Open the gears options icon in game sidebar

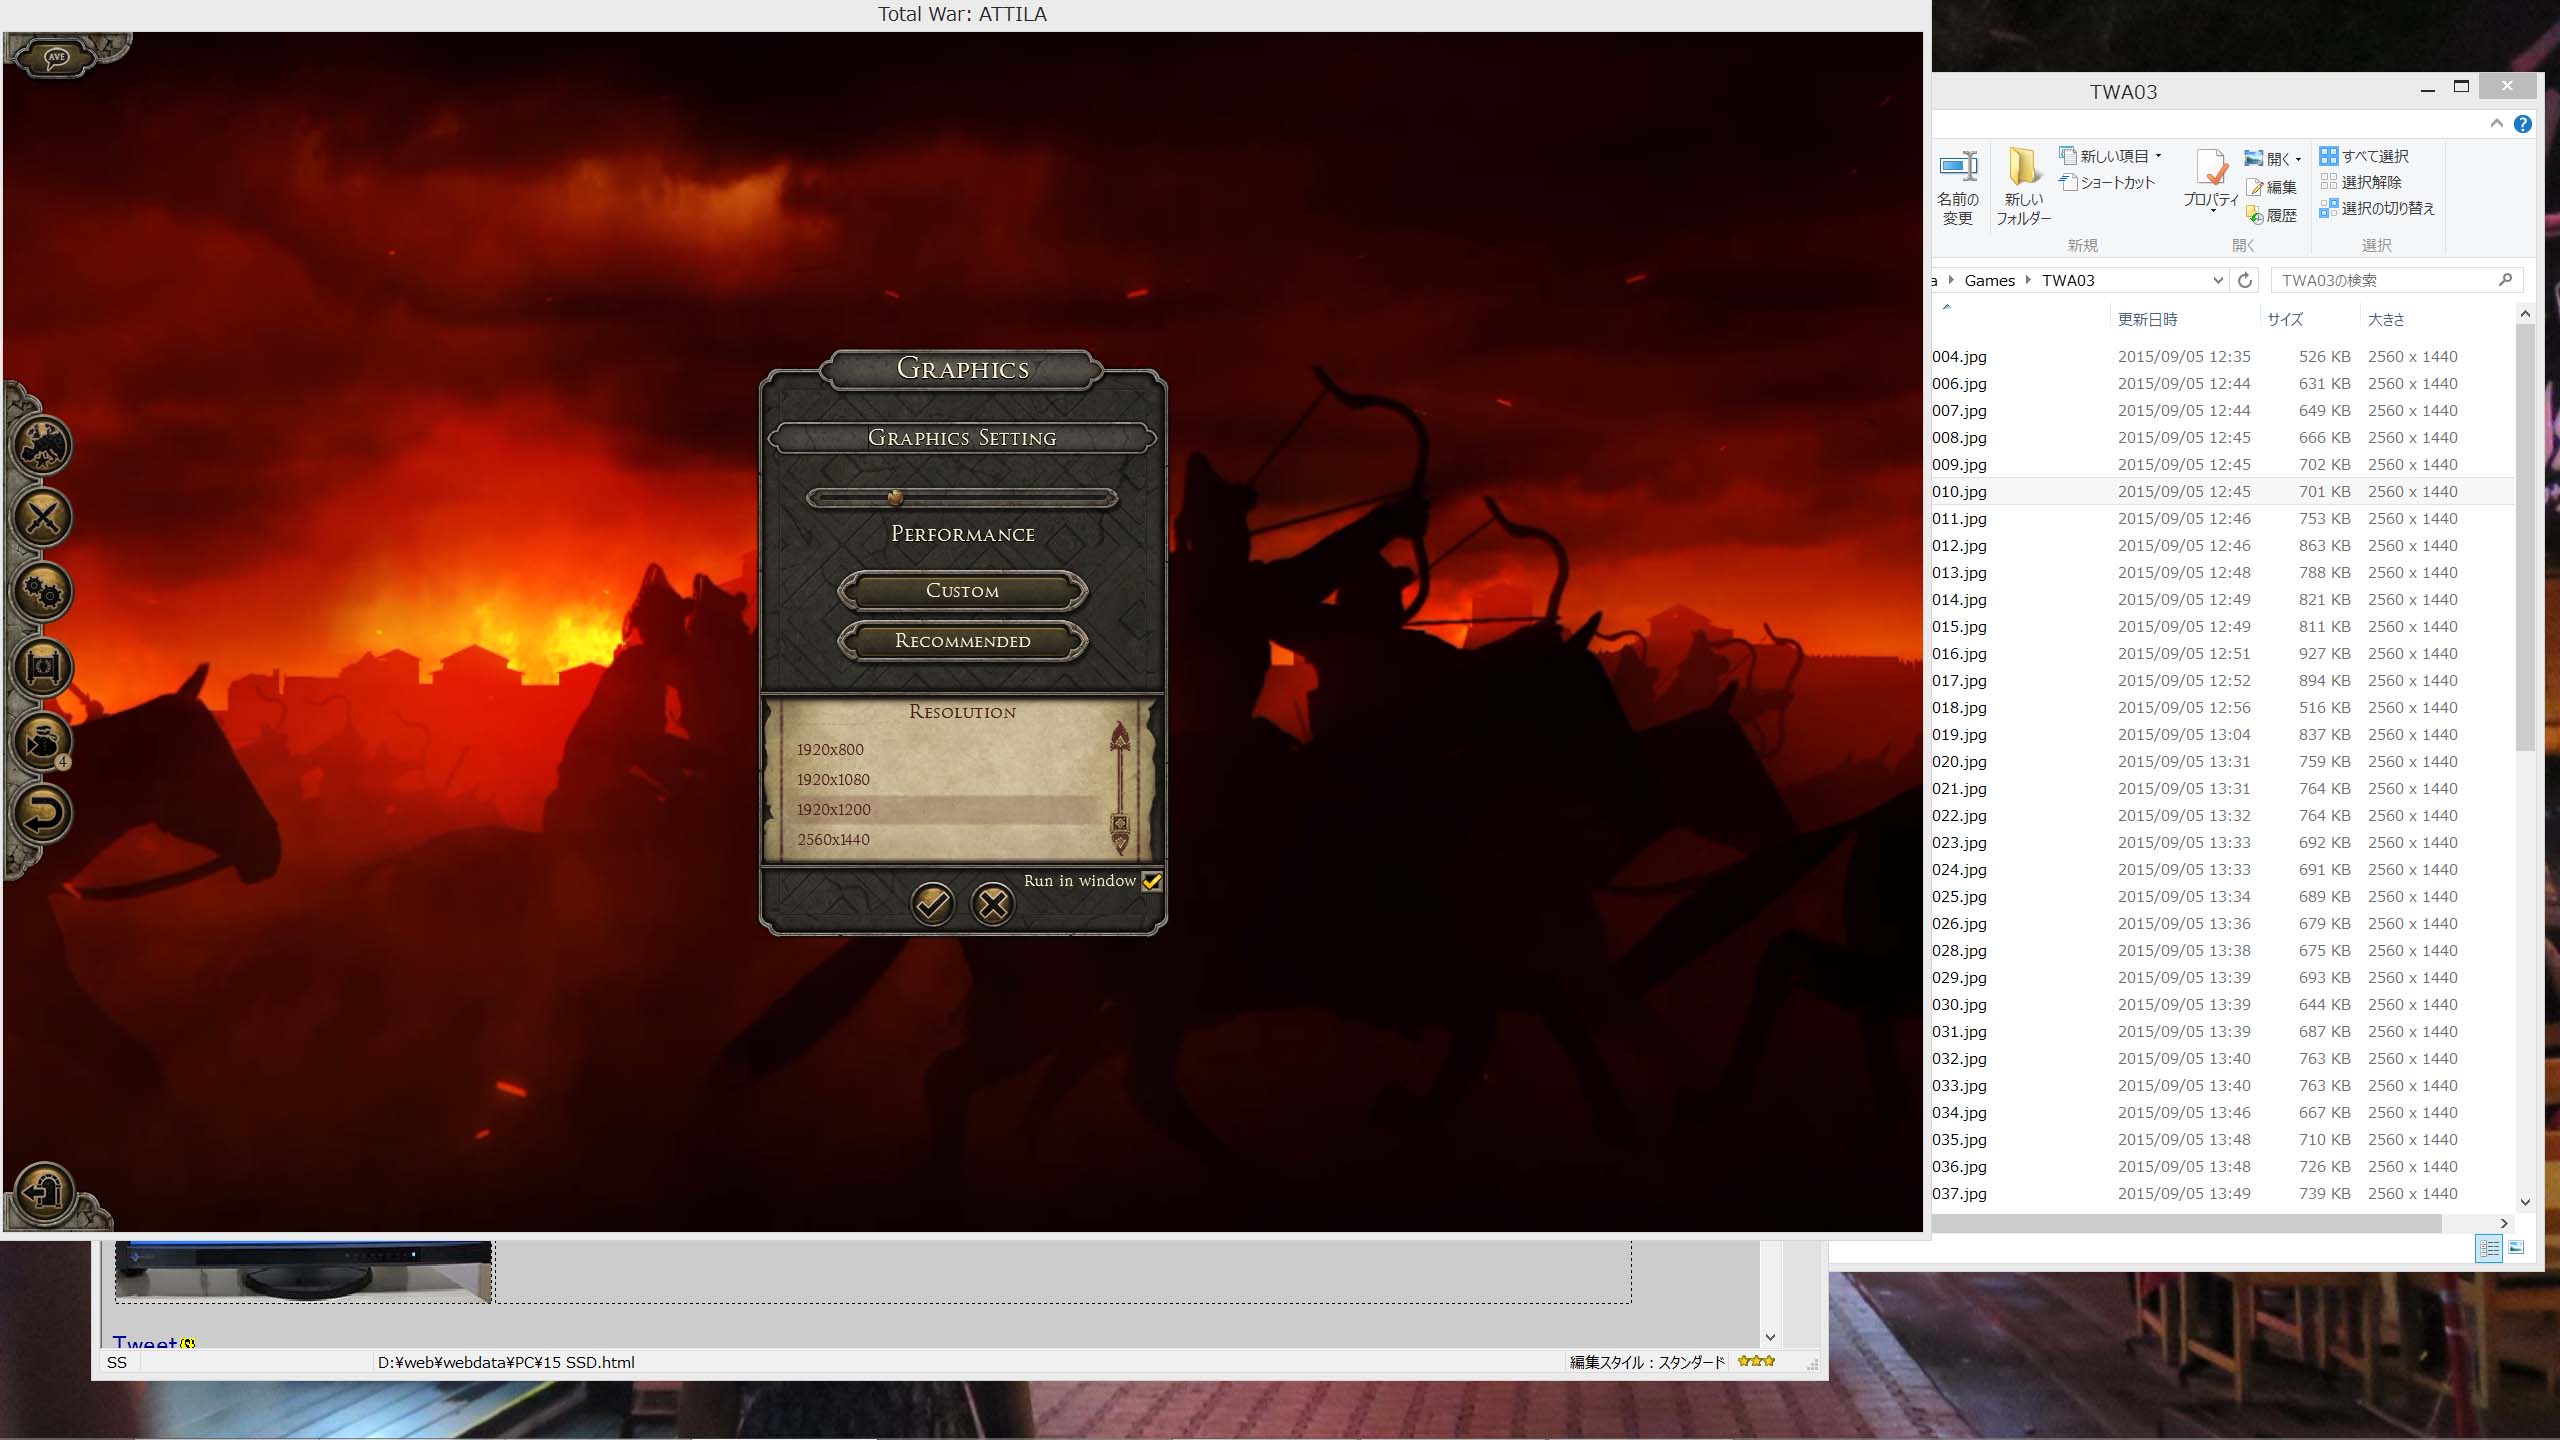(x=42, y=592)
